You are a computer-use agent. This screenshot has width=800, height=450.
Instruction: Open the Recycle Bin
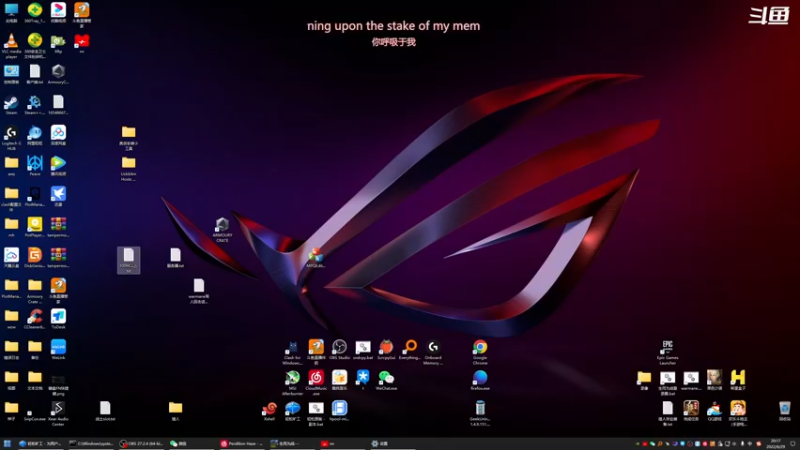tap(784, 411)
